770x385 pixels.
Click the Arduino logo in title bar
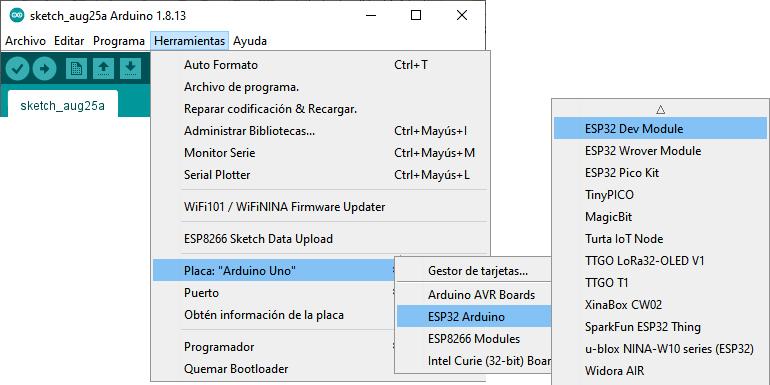click(17, 15)
